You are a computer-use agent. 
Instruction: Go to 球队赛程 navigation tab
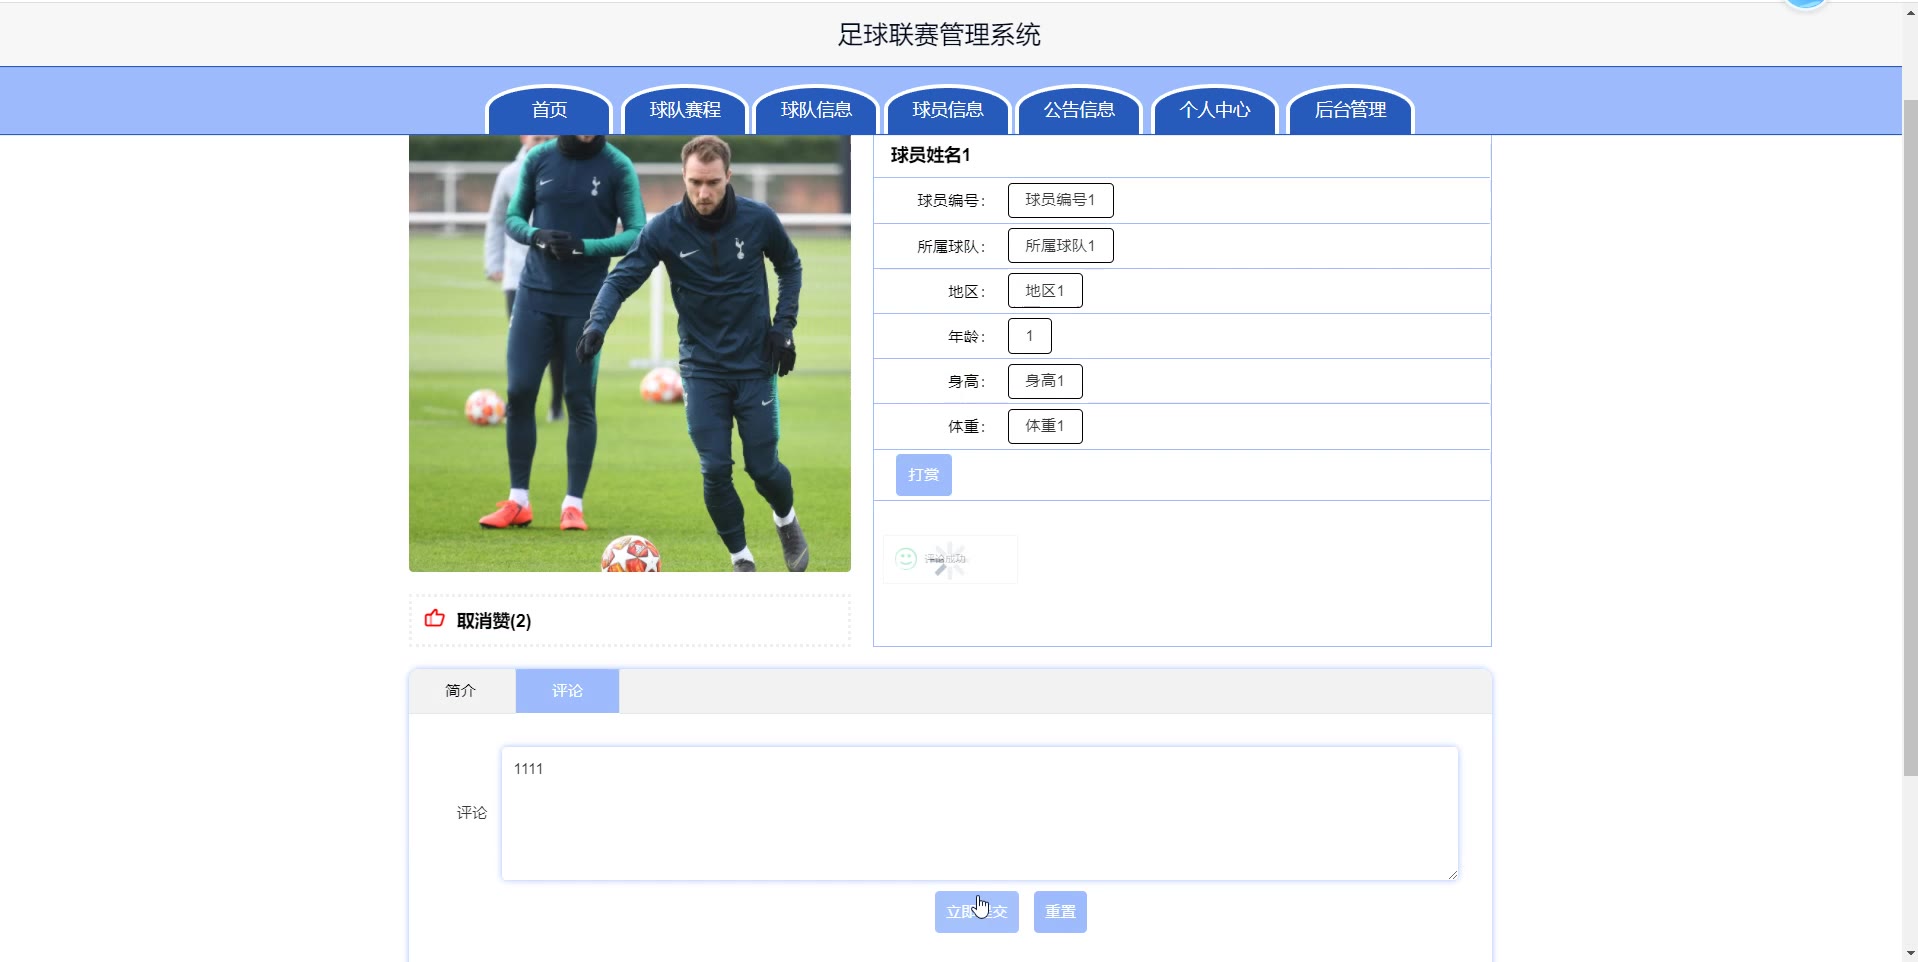[x=685, y=110]
